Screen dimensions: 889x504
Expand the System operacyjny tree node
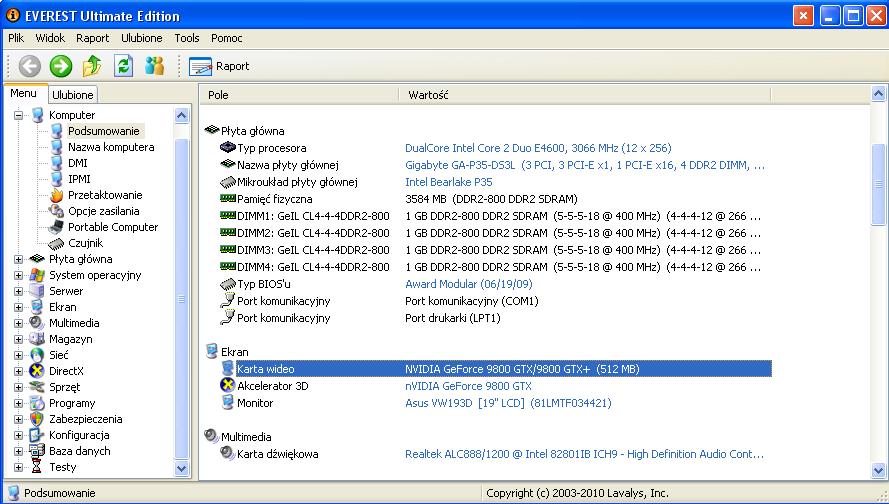pos(19,275)
